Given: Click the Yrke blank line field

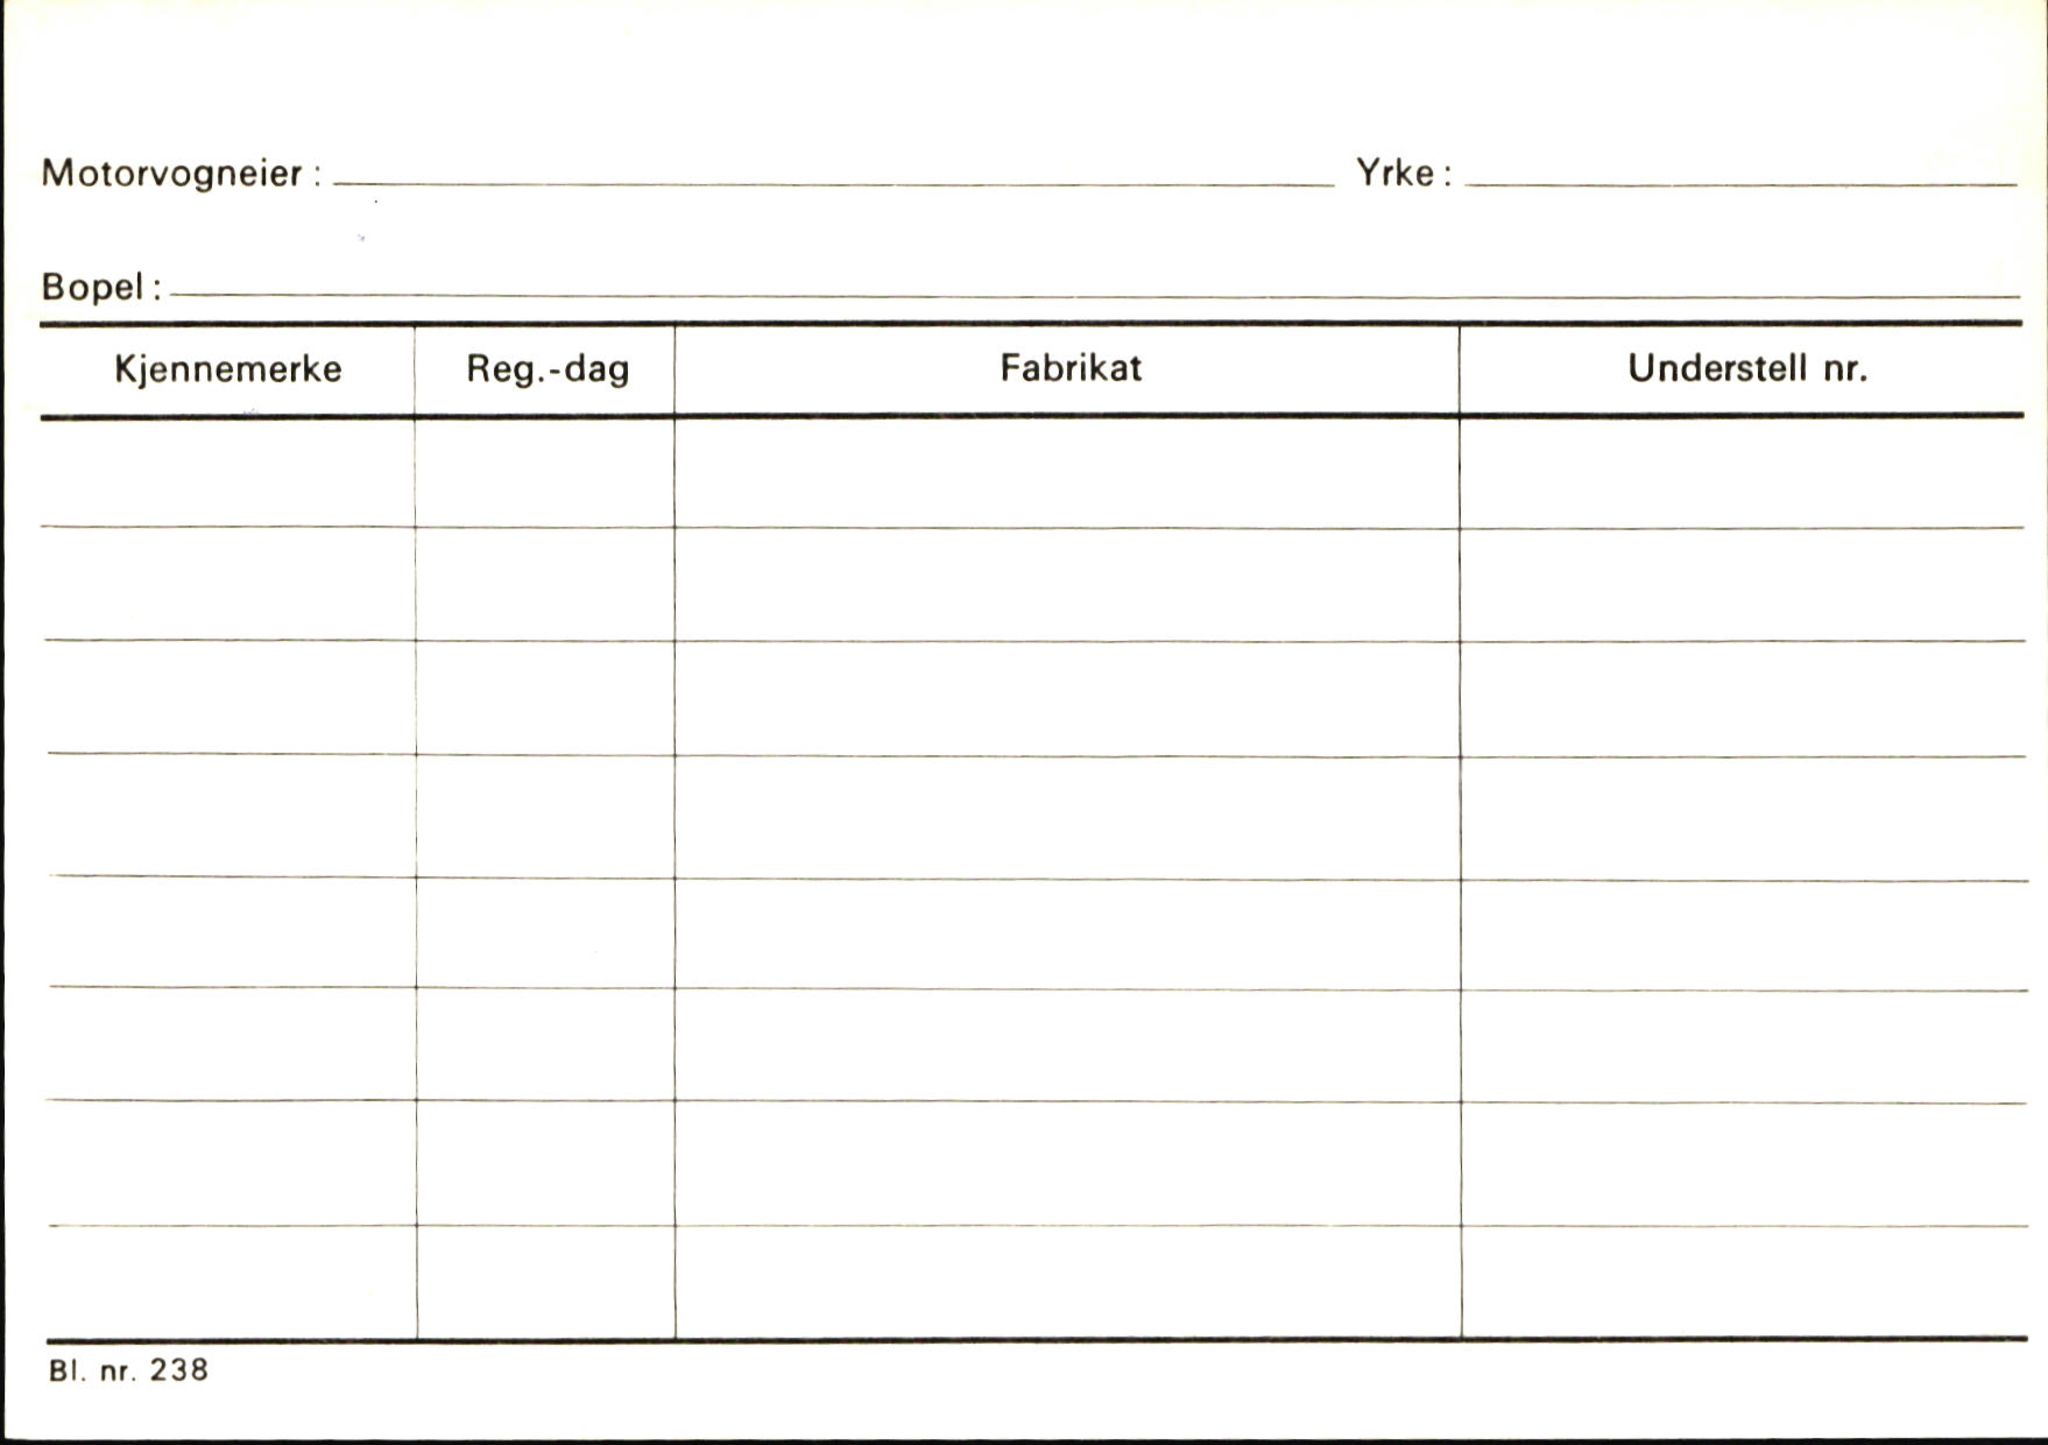Looking at the screenshot, I should point(1741,172).
